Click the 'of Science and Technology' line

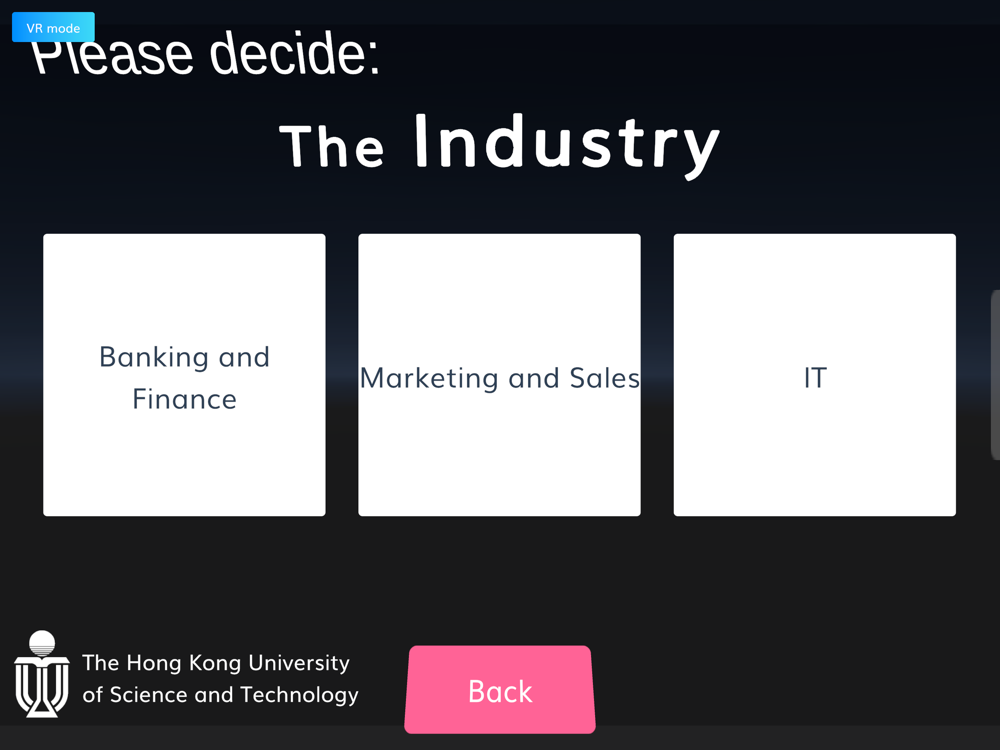tap(220, 695)
